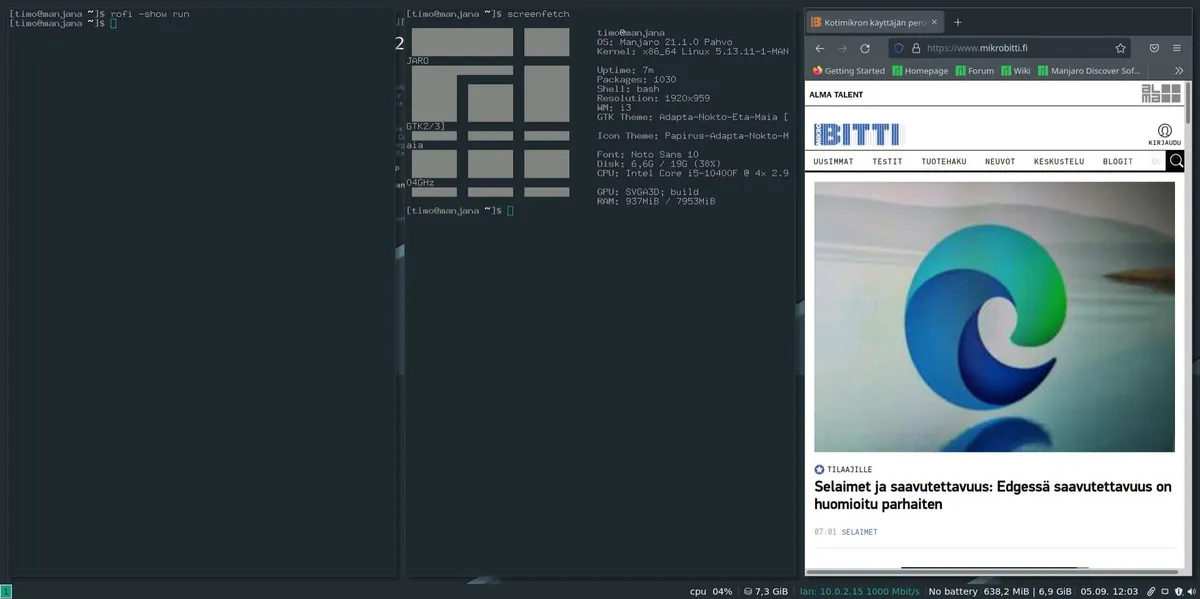1200x599 pixels.
Task: Click the Firefox back arrow button
Action: (820, 48)
